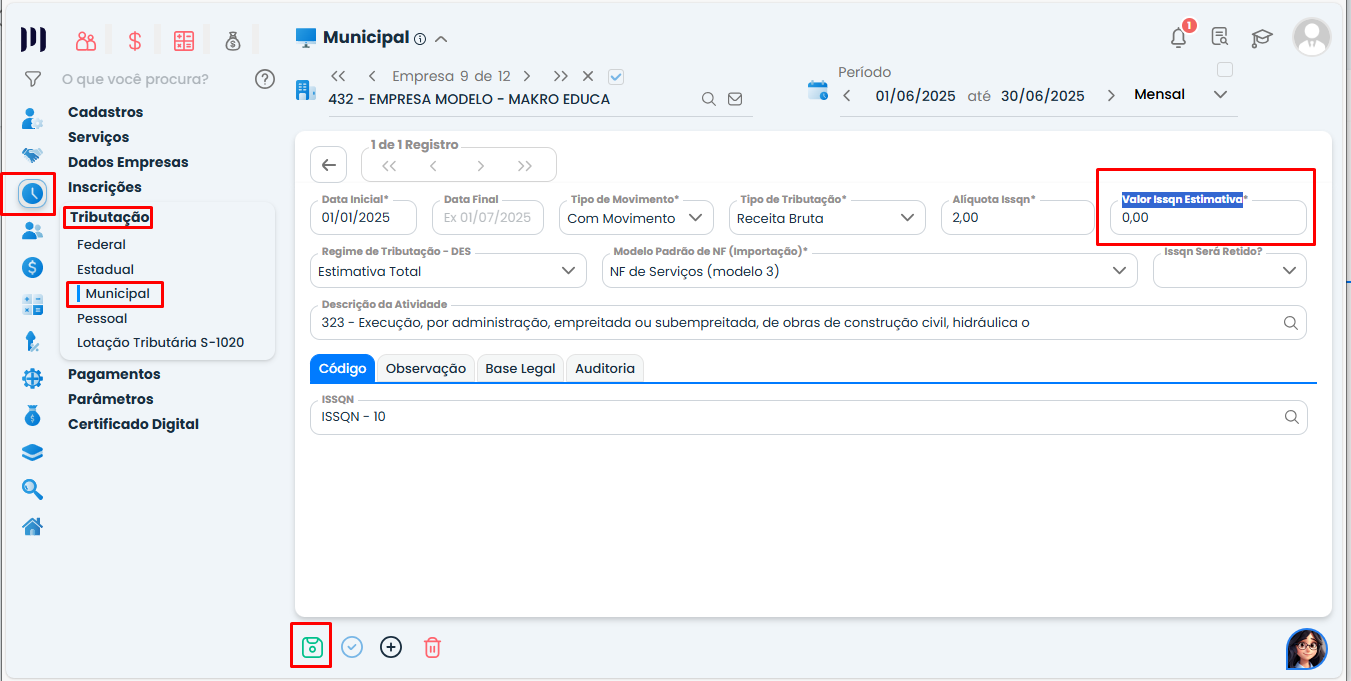Select Federal under Tributação

pos(101,244)
